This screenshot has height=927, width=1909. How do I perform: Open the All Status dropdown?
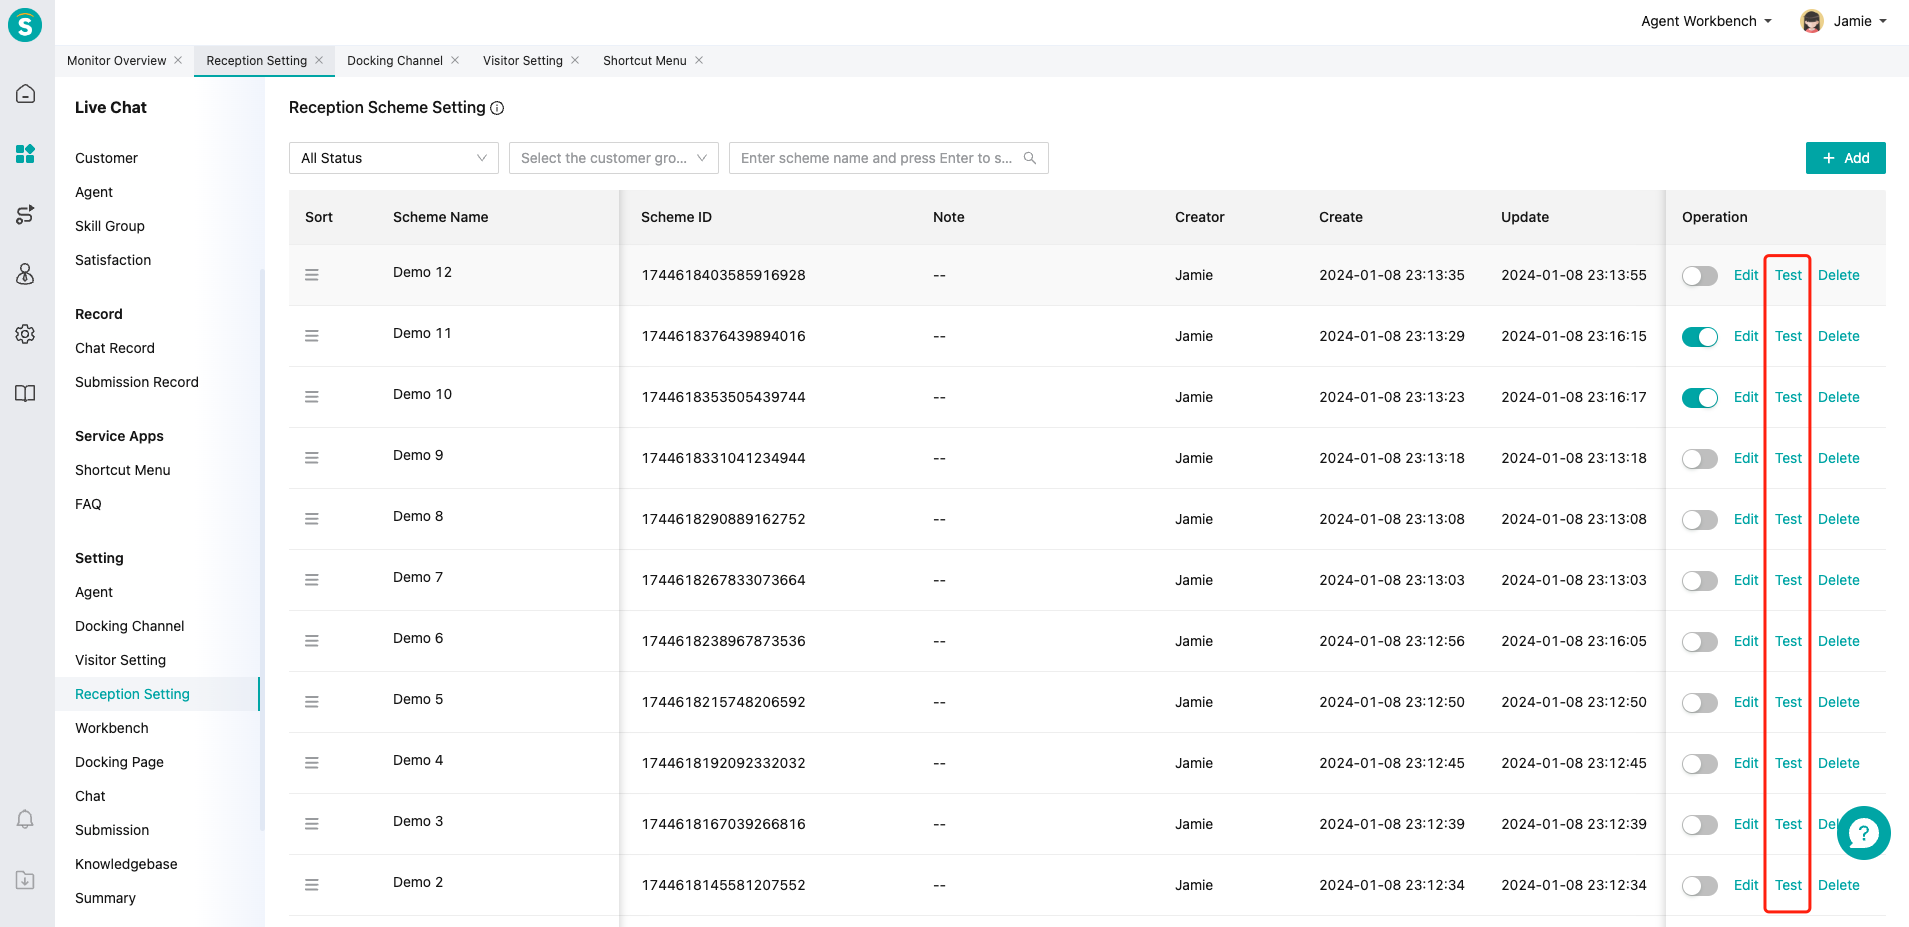tap(394, 158)
